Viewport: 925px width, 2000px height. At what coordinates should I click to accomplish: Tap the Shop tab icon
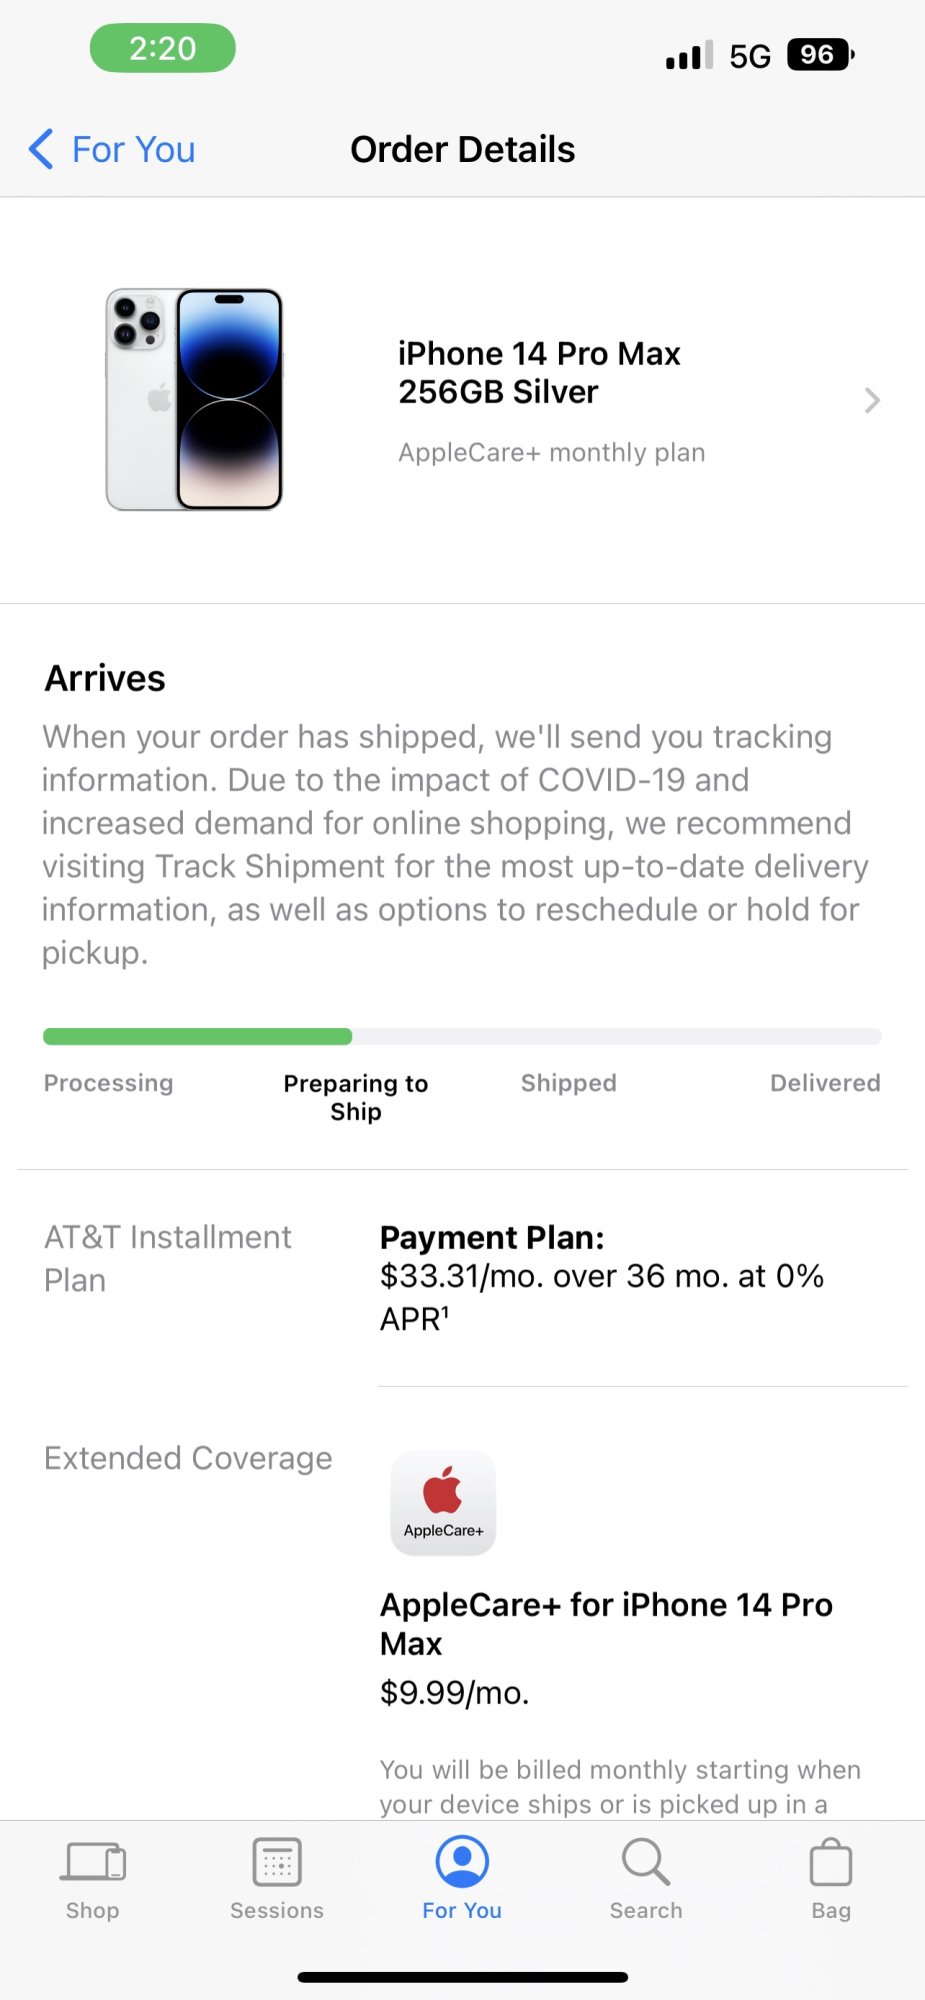click(94, 1862)
